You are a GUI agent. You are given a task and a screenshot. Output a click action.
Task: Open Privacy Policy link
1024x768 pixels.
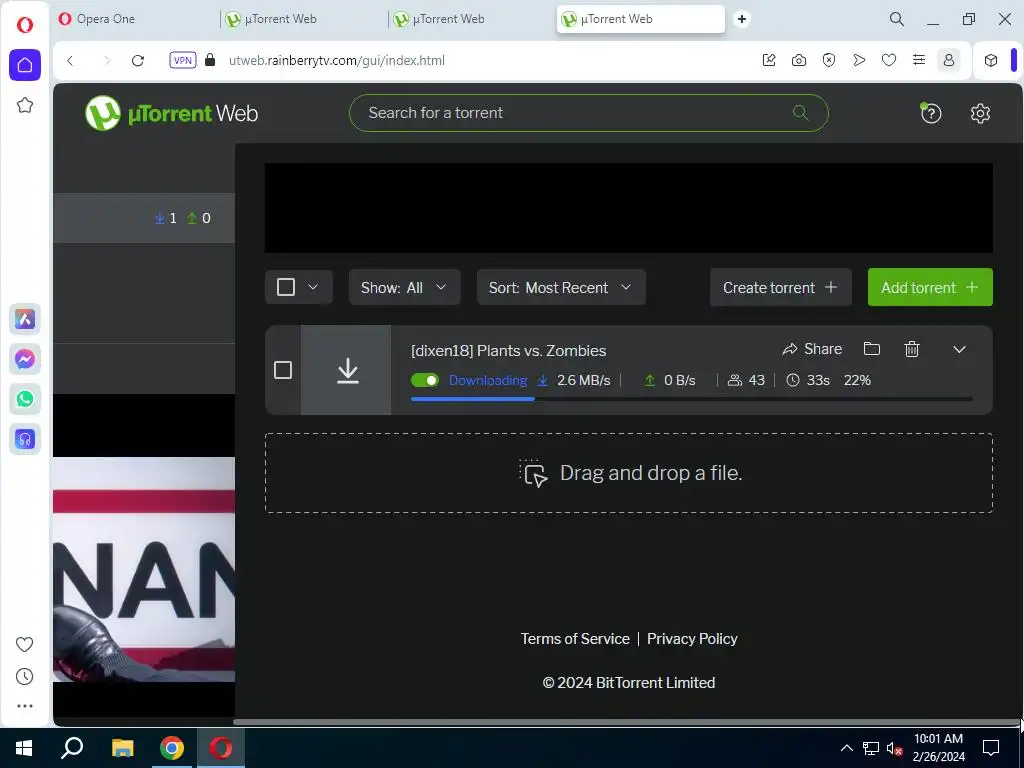click(x=692, y=639)
